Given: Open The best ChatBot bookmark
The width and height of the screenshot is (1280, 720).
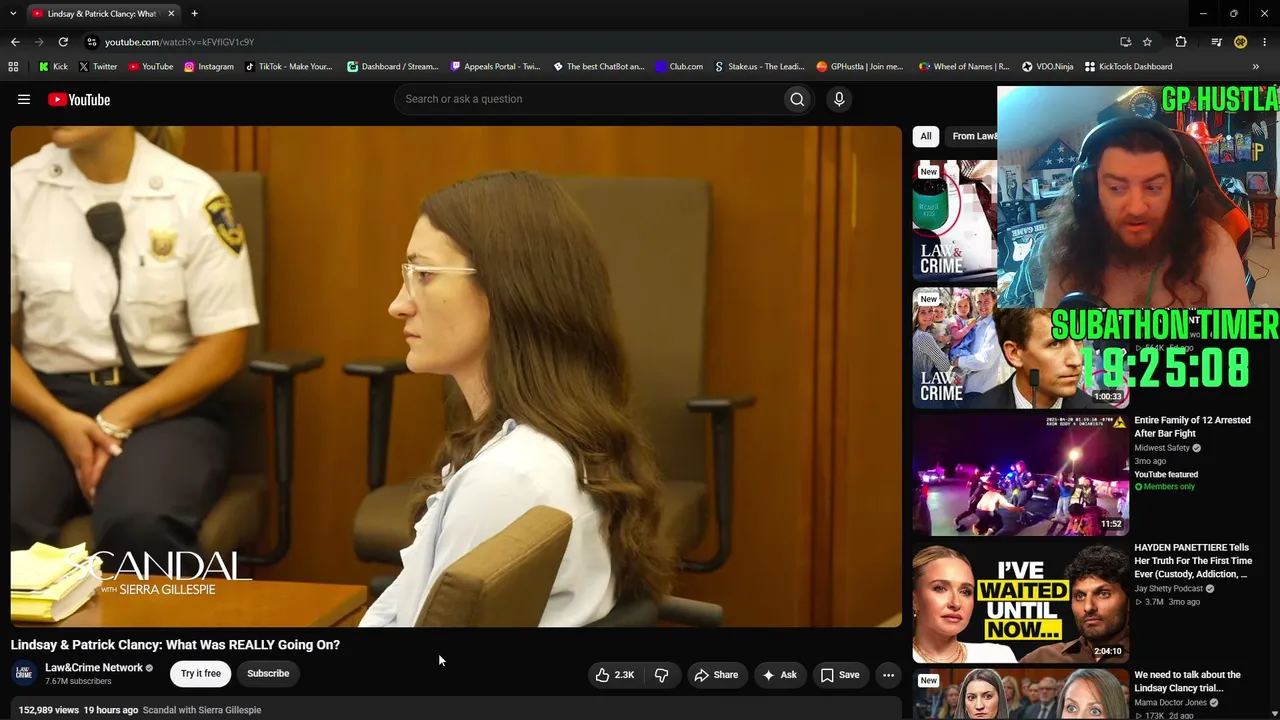Looking at the screenshot, I should tap(599, 67).
